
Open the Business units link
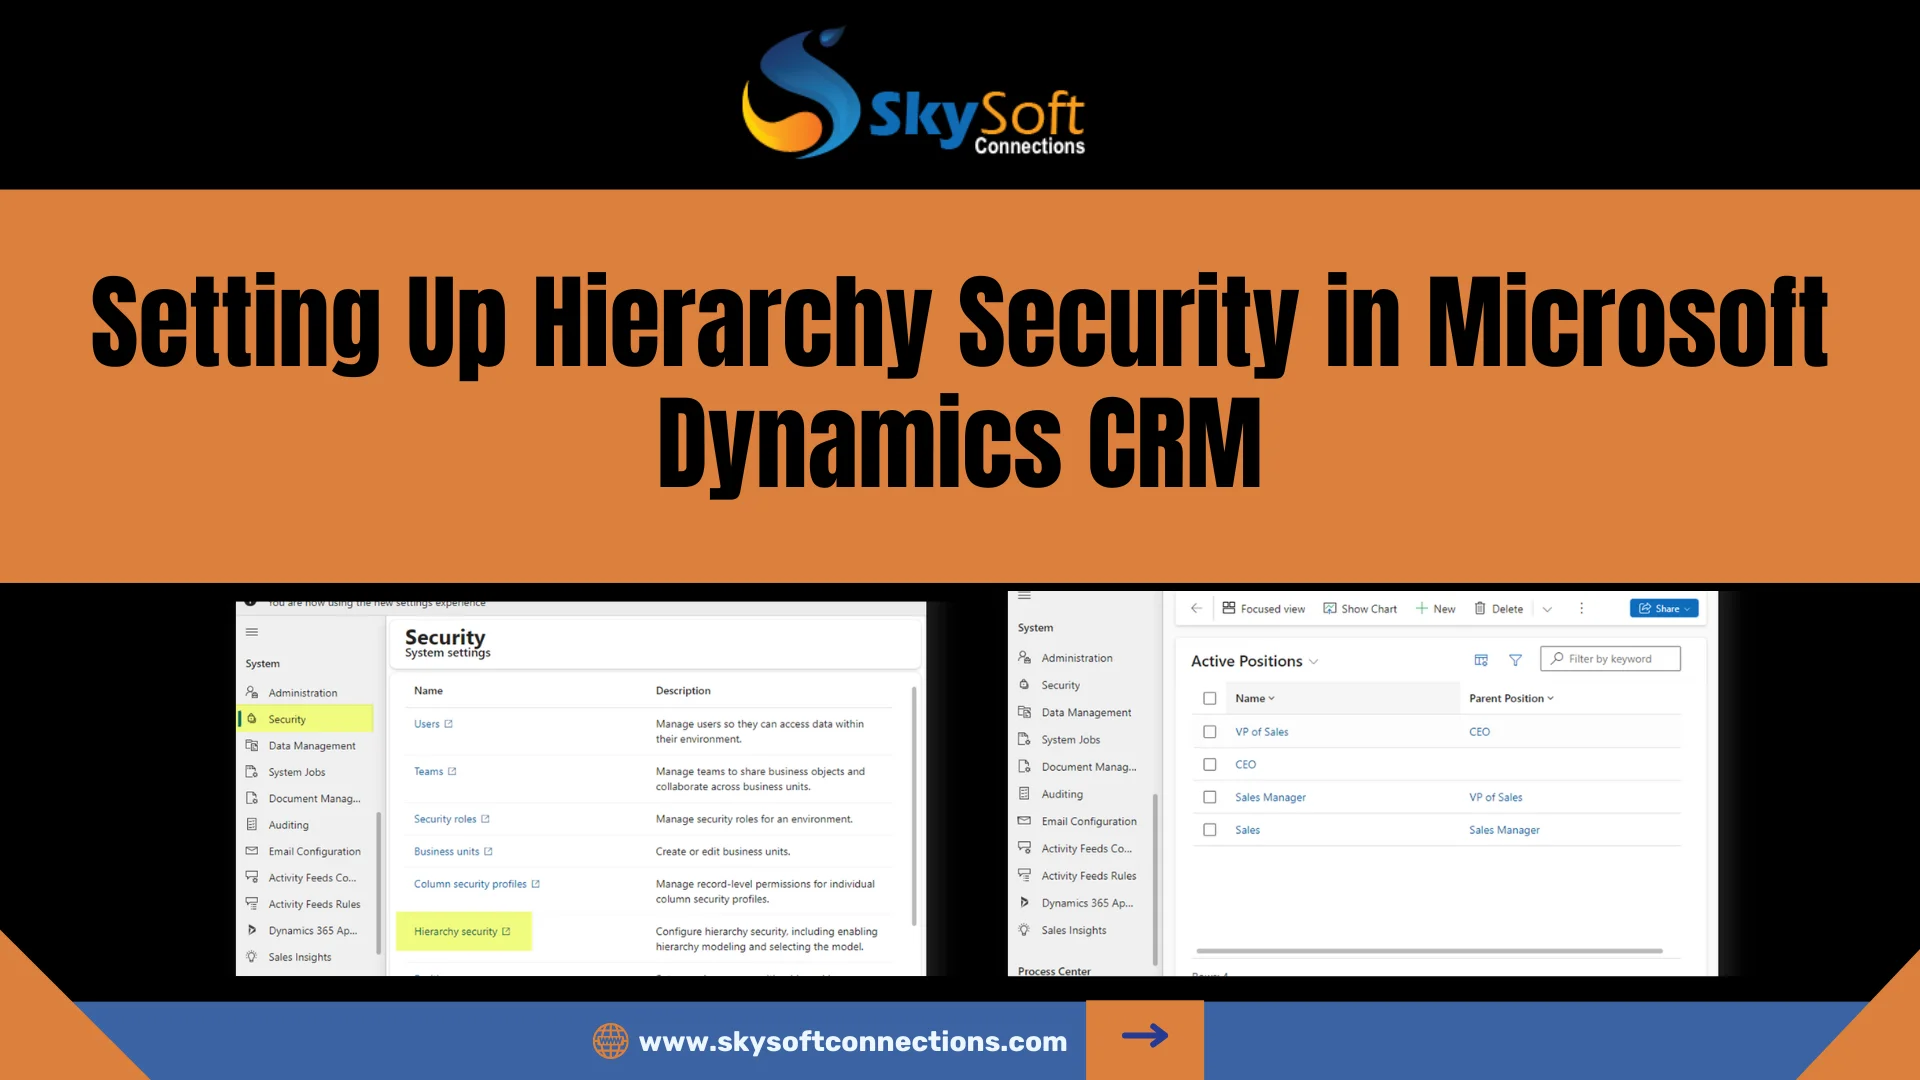click(453, 852)
